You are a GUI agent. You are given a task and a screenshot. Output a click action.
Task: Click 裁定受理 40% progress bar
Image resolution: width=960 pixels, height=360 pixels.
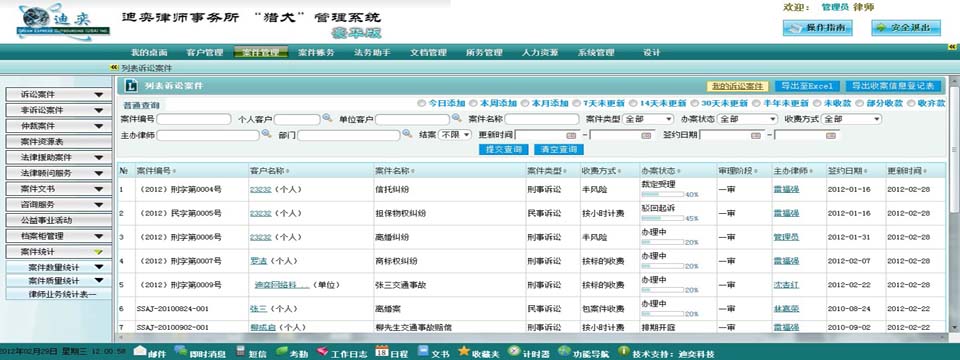662,194
